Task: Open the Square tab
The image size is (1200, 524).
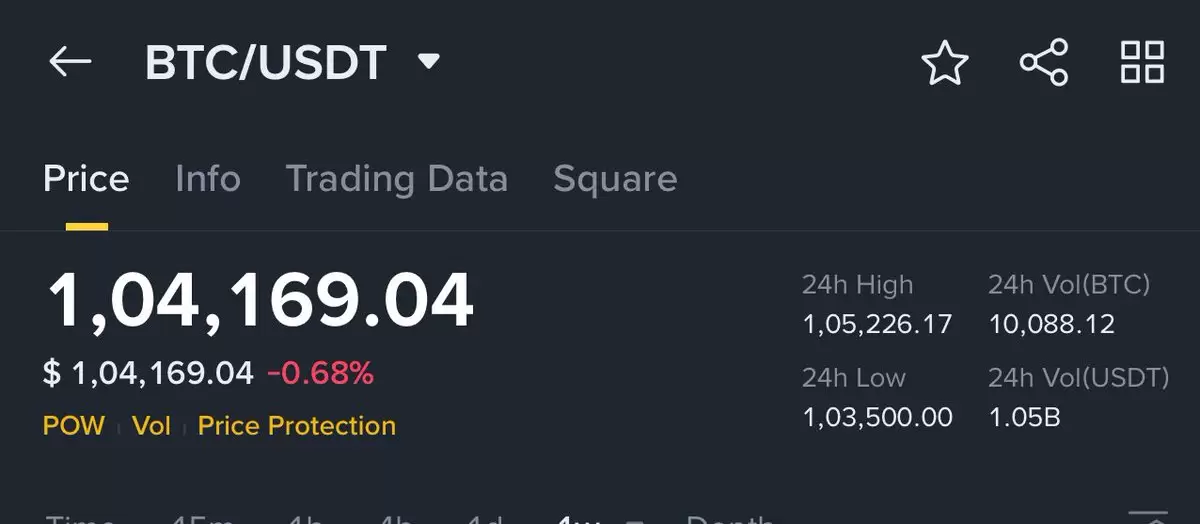Action: pyautogui.click(x=615, y=180)
